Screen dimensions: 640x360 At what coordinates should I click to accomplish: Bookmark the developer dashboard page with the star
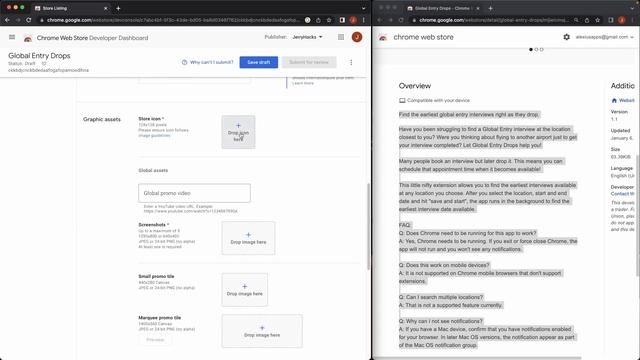[x=329, y=20]
